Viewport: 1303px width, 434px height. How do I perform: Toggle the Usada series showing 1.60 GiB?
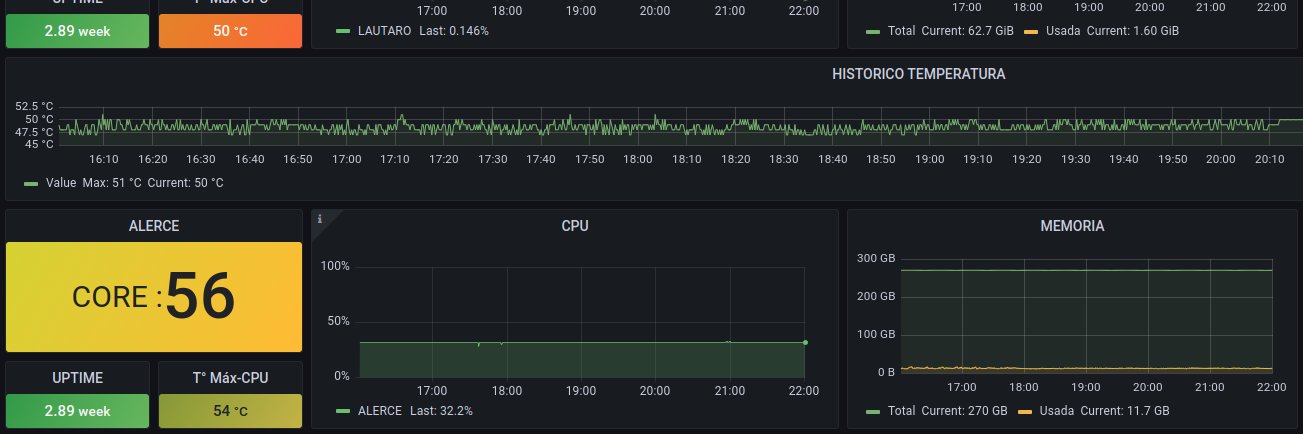(x=1062, y=31)
